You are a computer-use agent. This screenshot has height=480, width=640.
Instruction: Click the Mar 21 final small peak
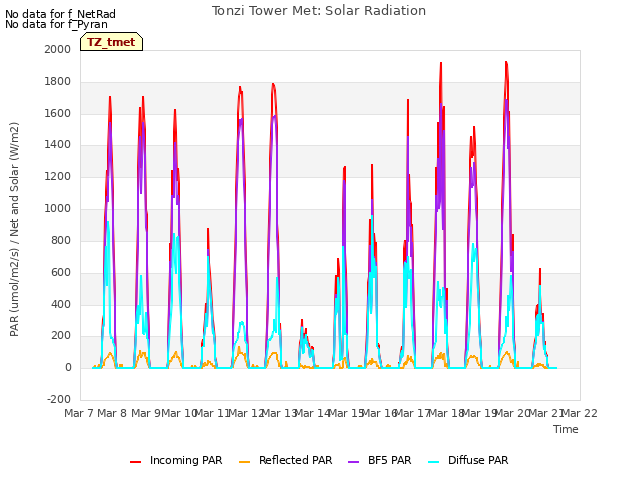540,269
